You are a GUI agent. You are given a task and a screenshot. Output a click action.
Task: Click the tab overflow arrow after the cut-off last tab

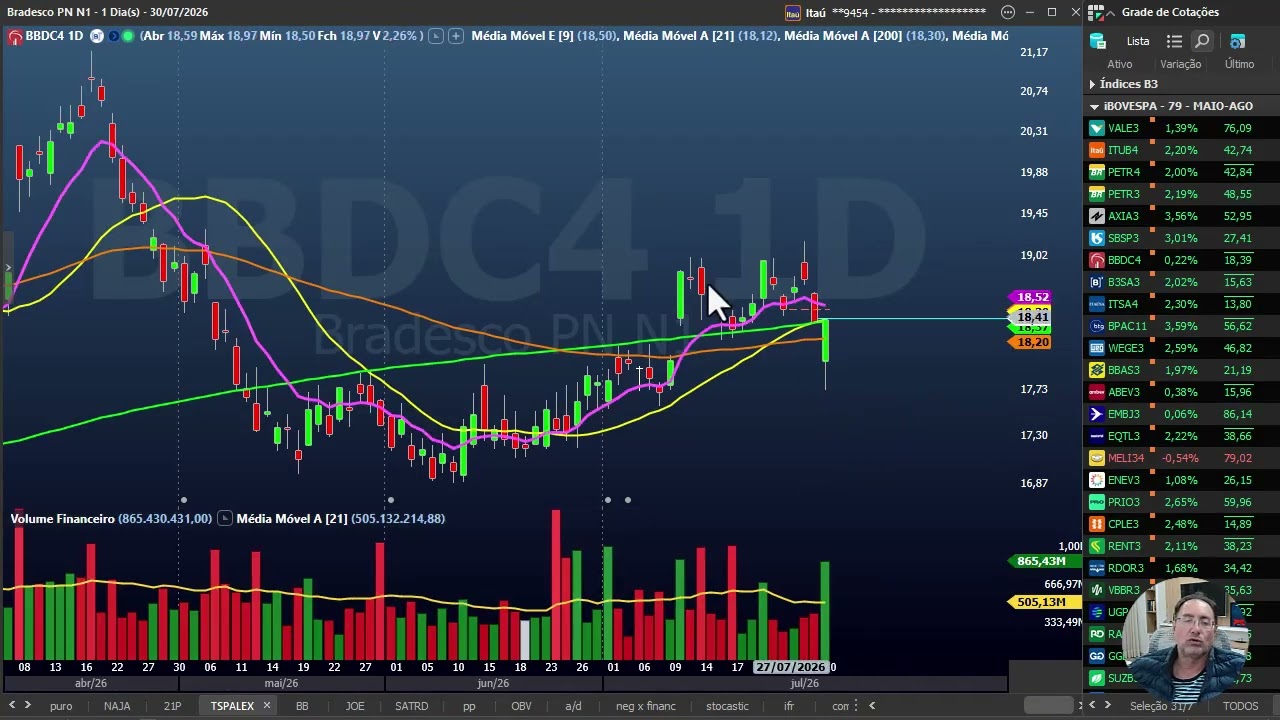871,706
